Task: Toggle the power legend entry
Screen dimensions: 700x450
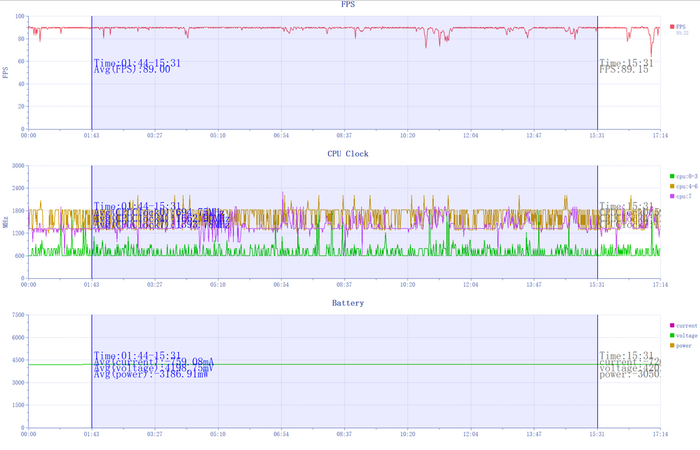Action: pos(681,346)
